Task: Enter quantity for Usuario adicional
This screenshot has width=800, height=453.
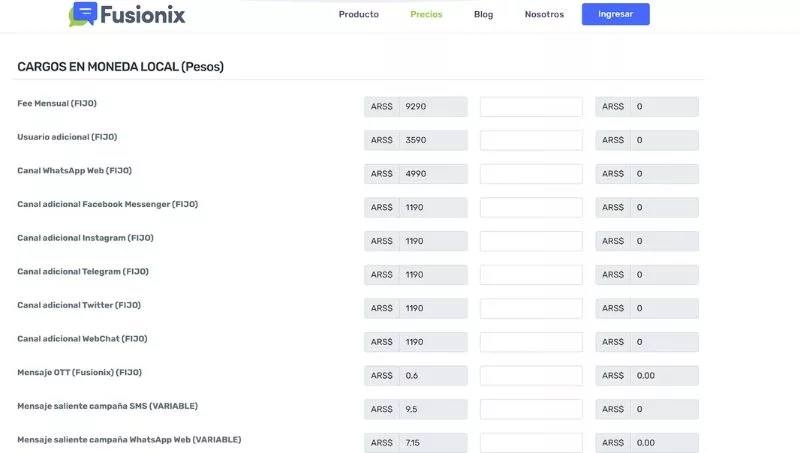Action: pos(531,140)
